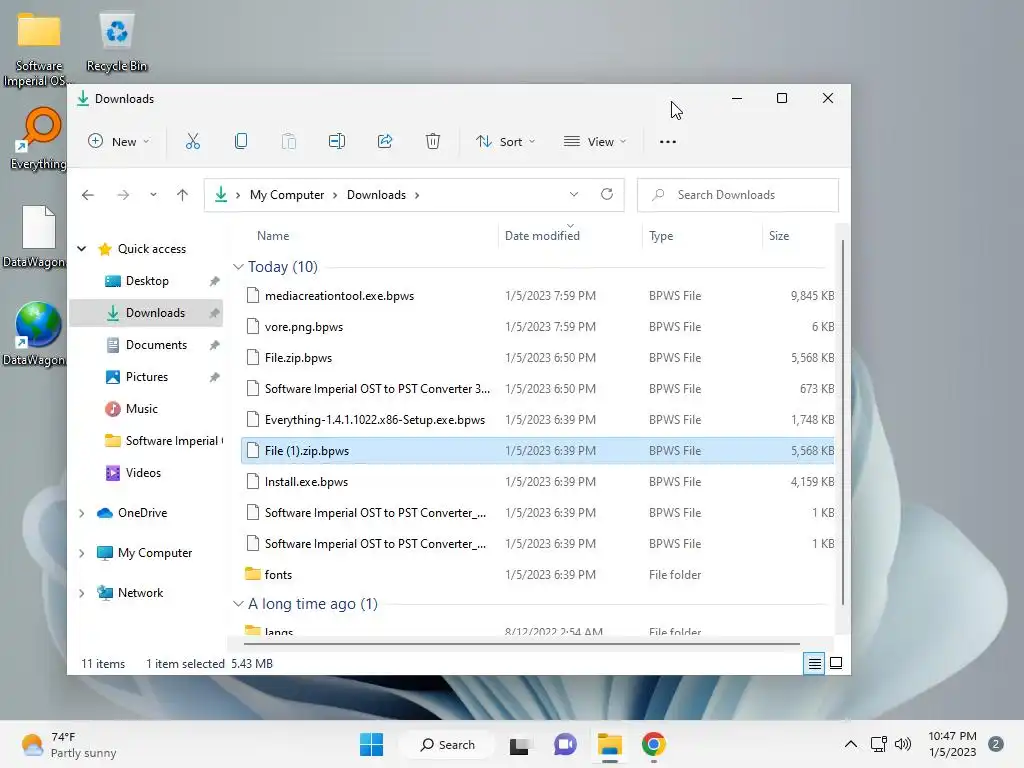
Task: Select Install.exe.bpws file
Action: (537, 482)
